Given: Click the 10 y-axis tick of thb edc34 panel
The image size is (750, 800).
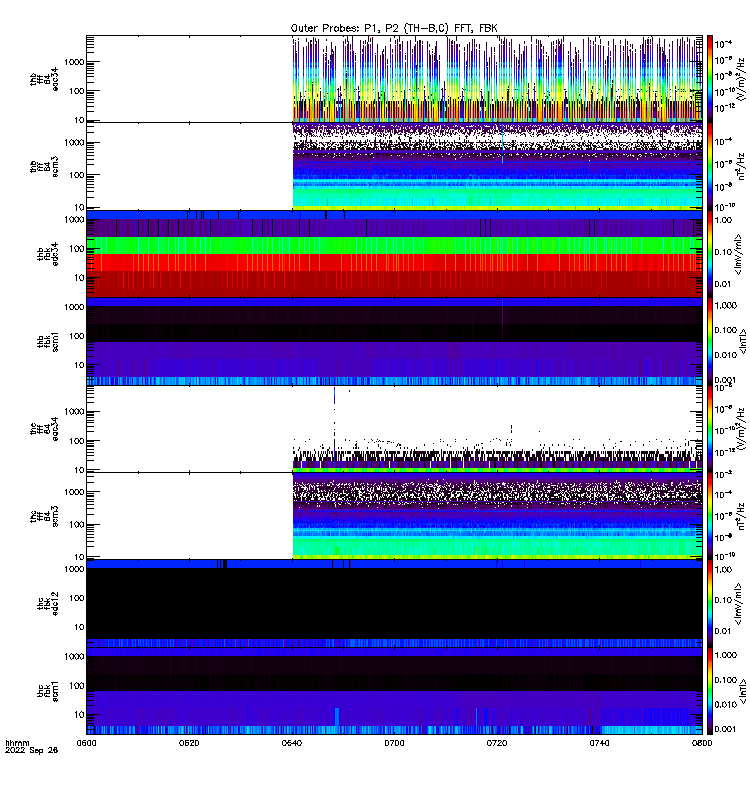Looking at the screenshot, I should 79,278.
